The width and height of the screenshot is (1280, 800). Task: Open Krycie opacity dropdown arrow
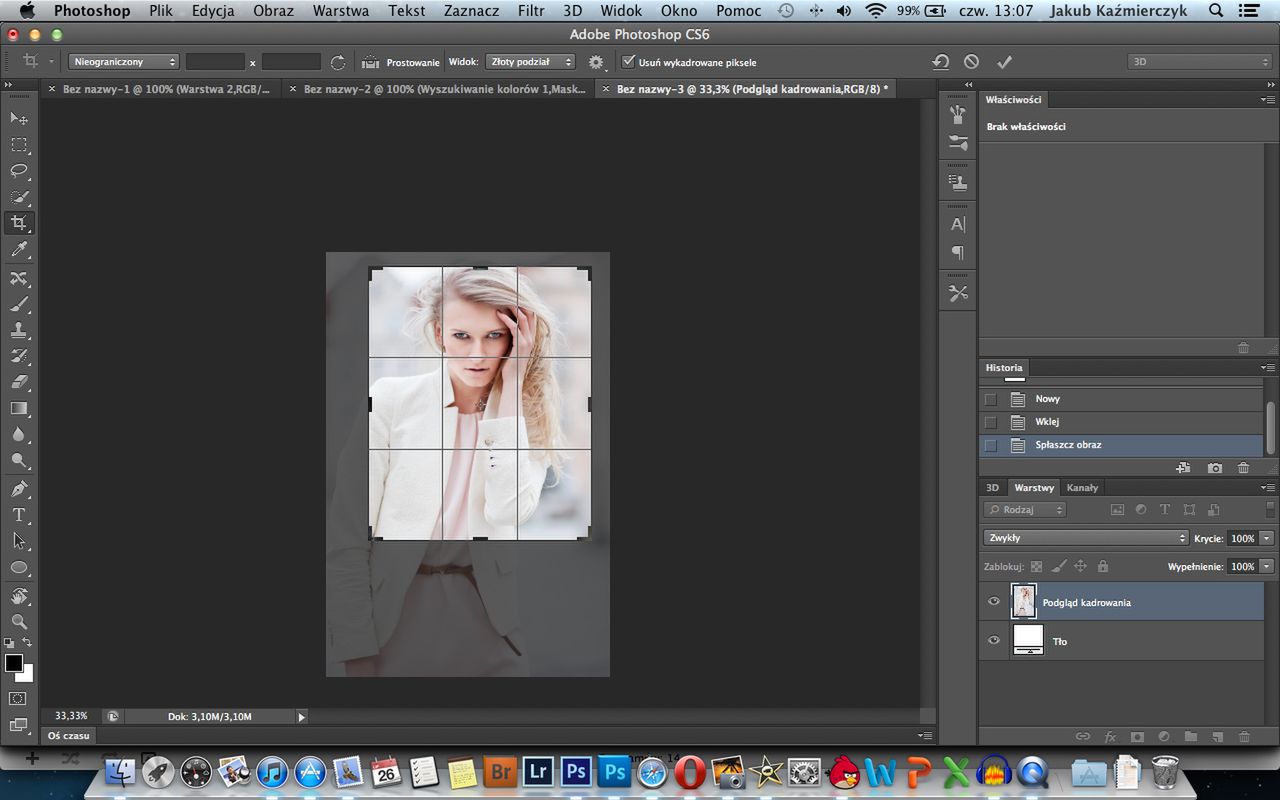click(x=1267, y=538)
